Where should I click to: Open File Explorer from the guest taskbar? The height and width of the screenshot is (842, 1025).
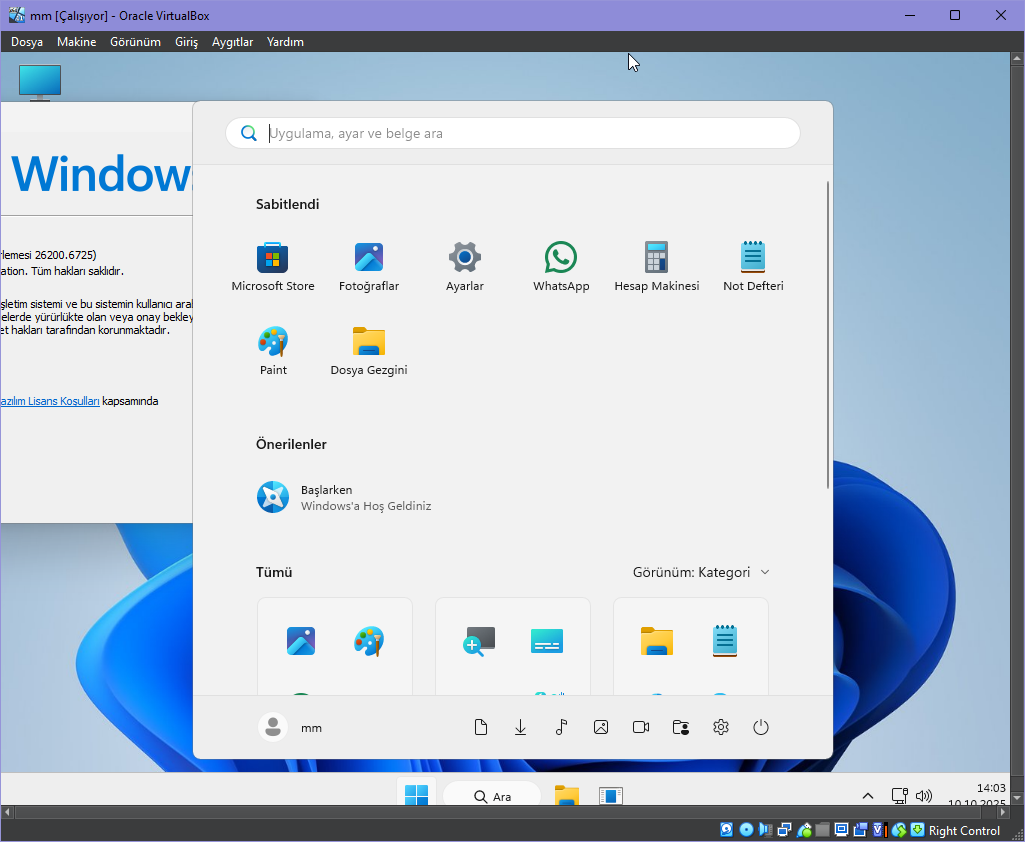567,795
